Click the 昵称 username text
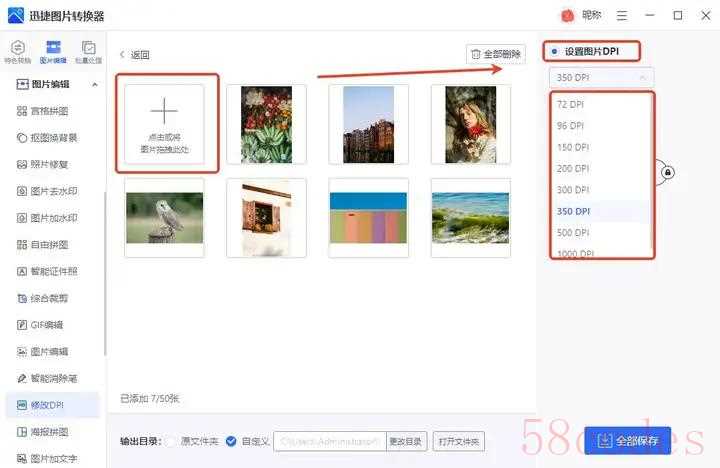 (x=591, y=16)
